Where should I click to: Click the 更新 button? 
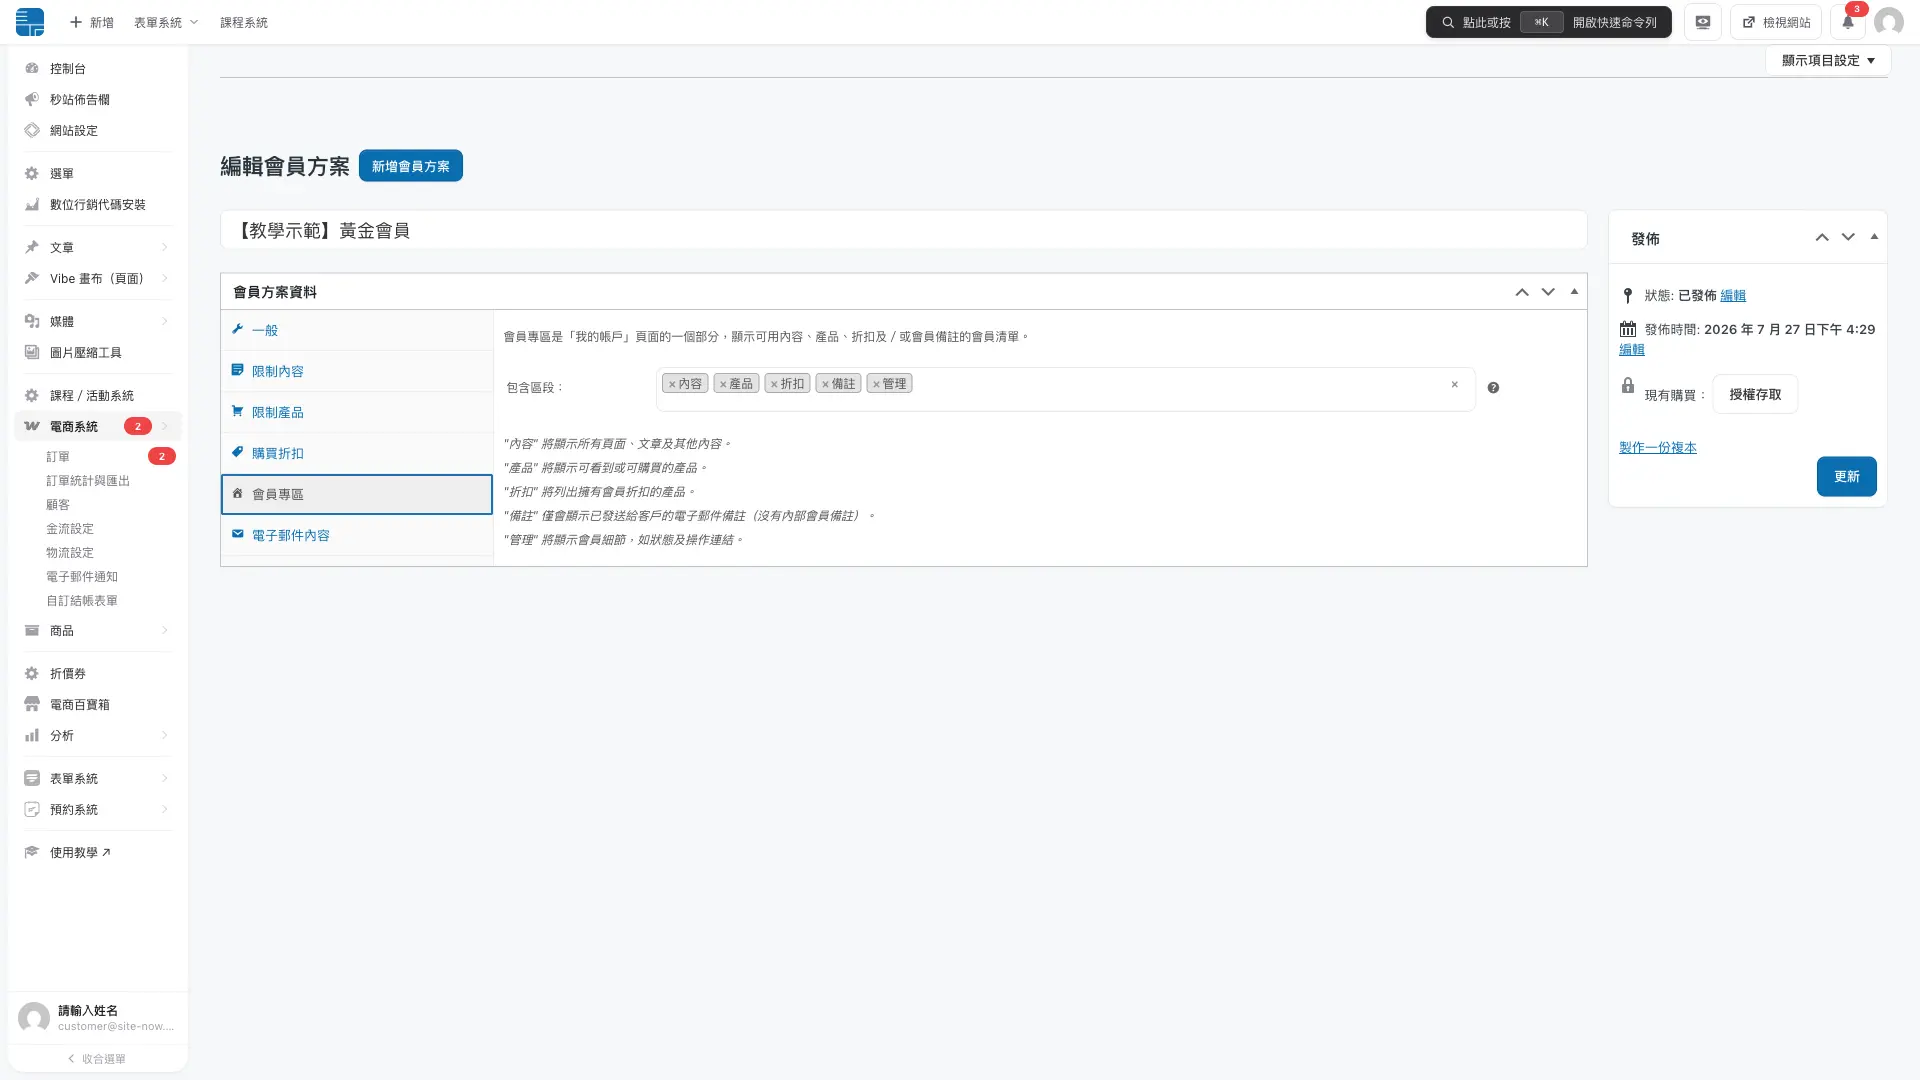pos(1846,476)
